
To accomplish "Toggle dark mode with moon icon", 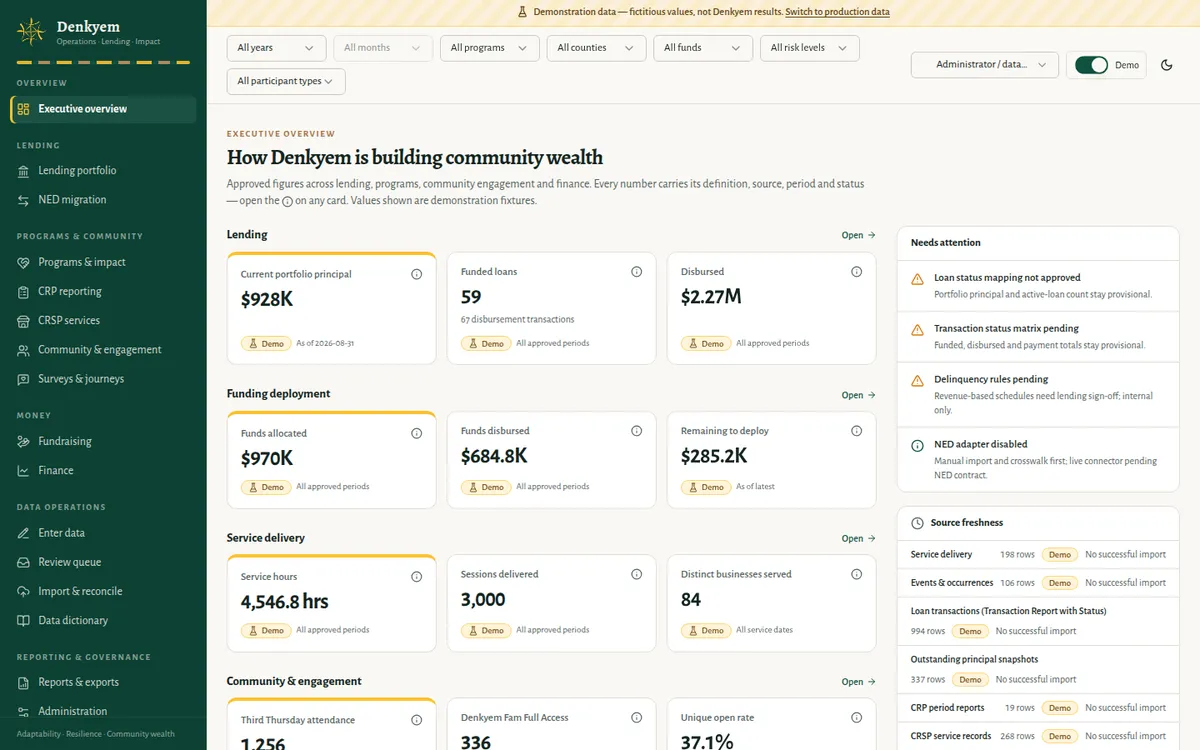I will click(x=1166, y=65).
